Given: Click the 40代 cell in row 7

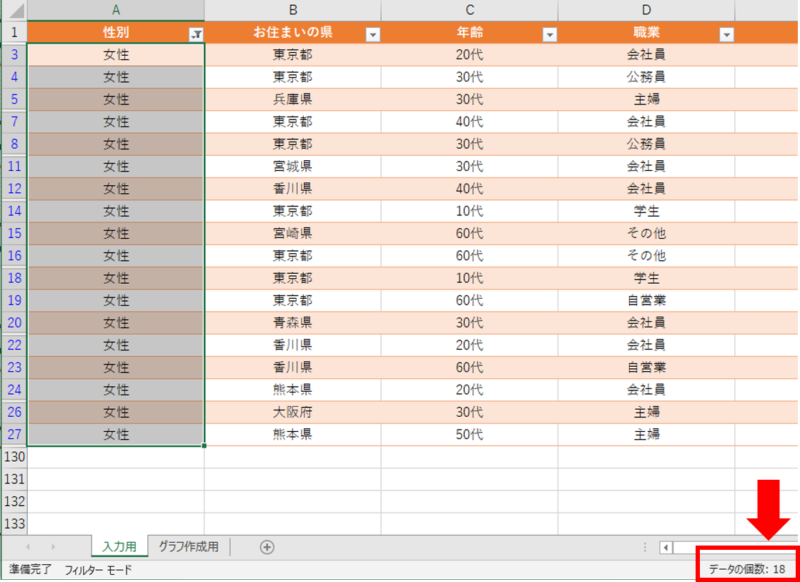Looking at the screenshot, I should click(469, 122).
